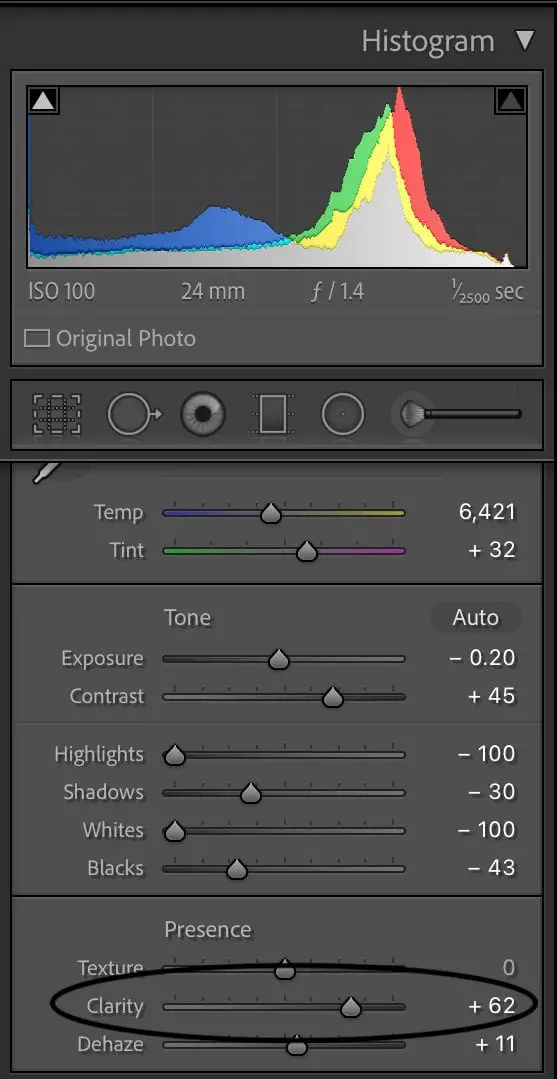Select the Contrast value +45
Image resolution: width=557 pixels, height=1079 pixels.
point(491,696)
